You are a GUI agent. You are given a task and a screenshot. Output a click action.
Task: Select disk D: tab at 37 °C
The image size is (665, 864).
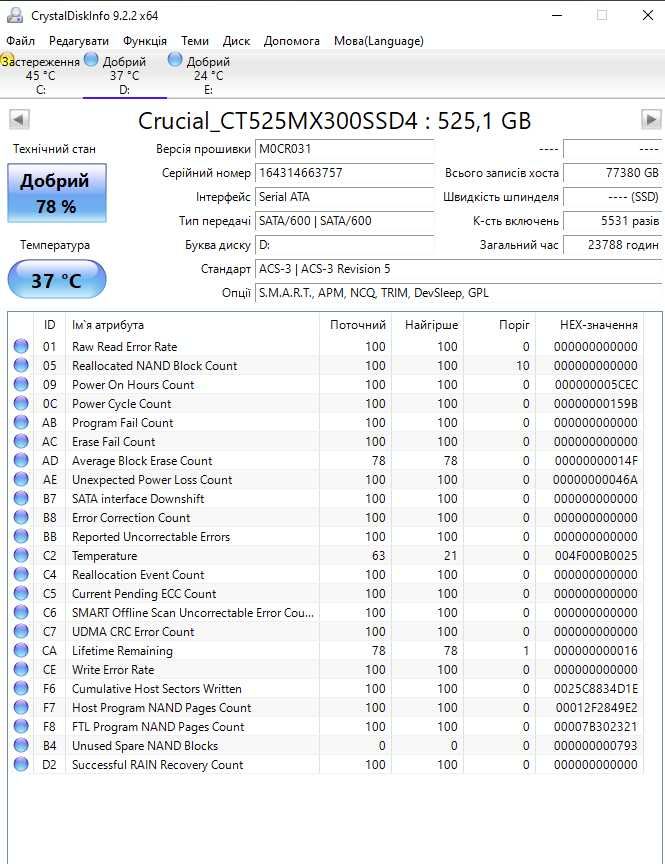click(125, 75)
